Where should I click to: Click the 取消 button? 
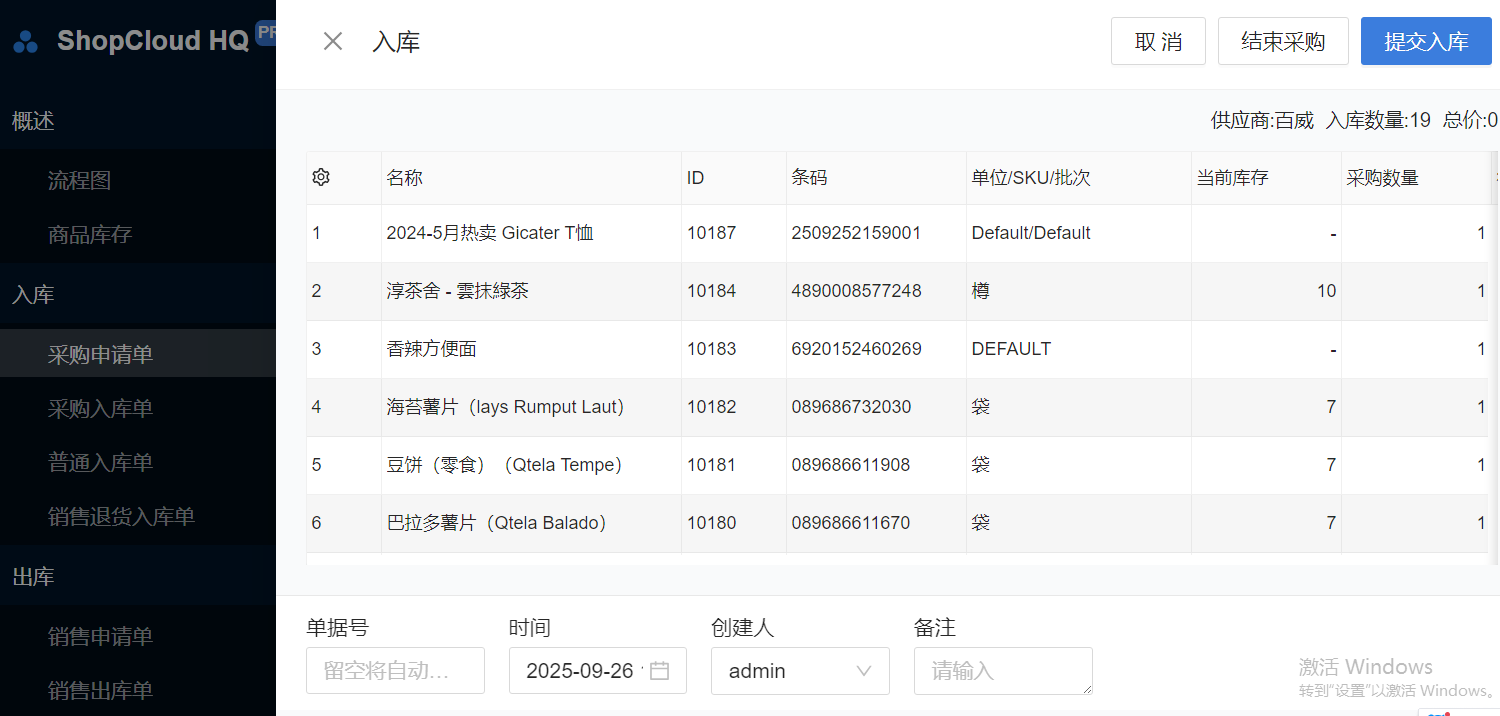click(x=1158, y=41)
